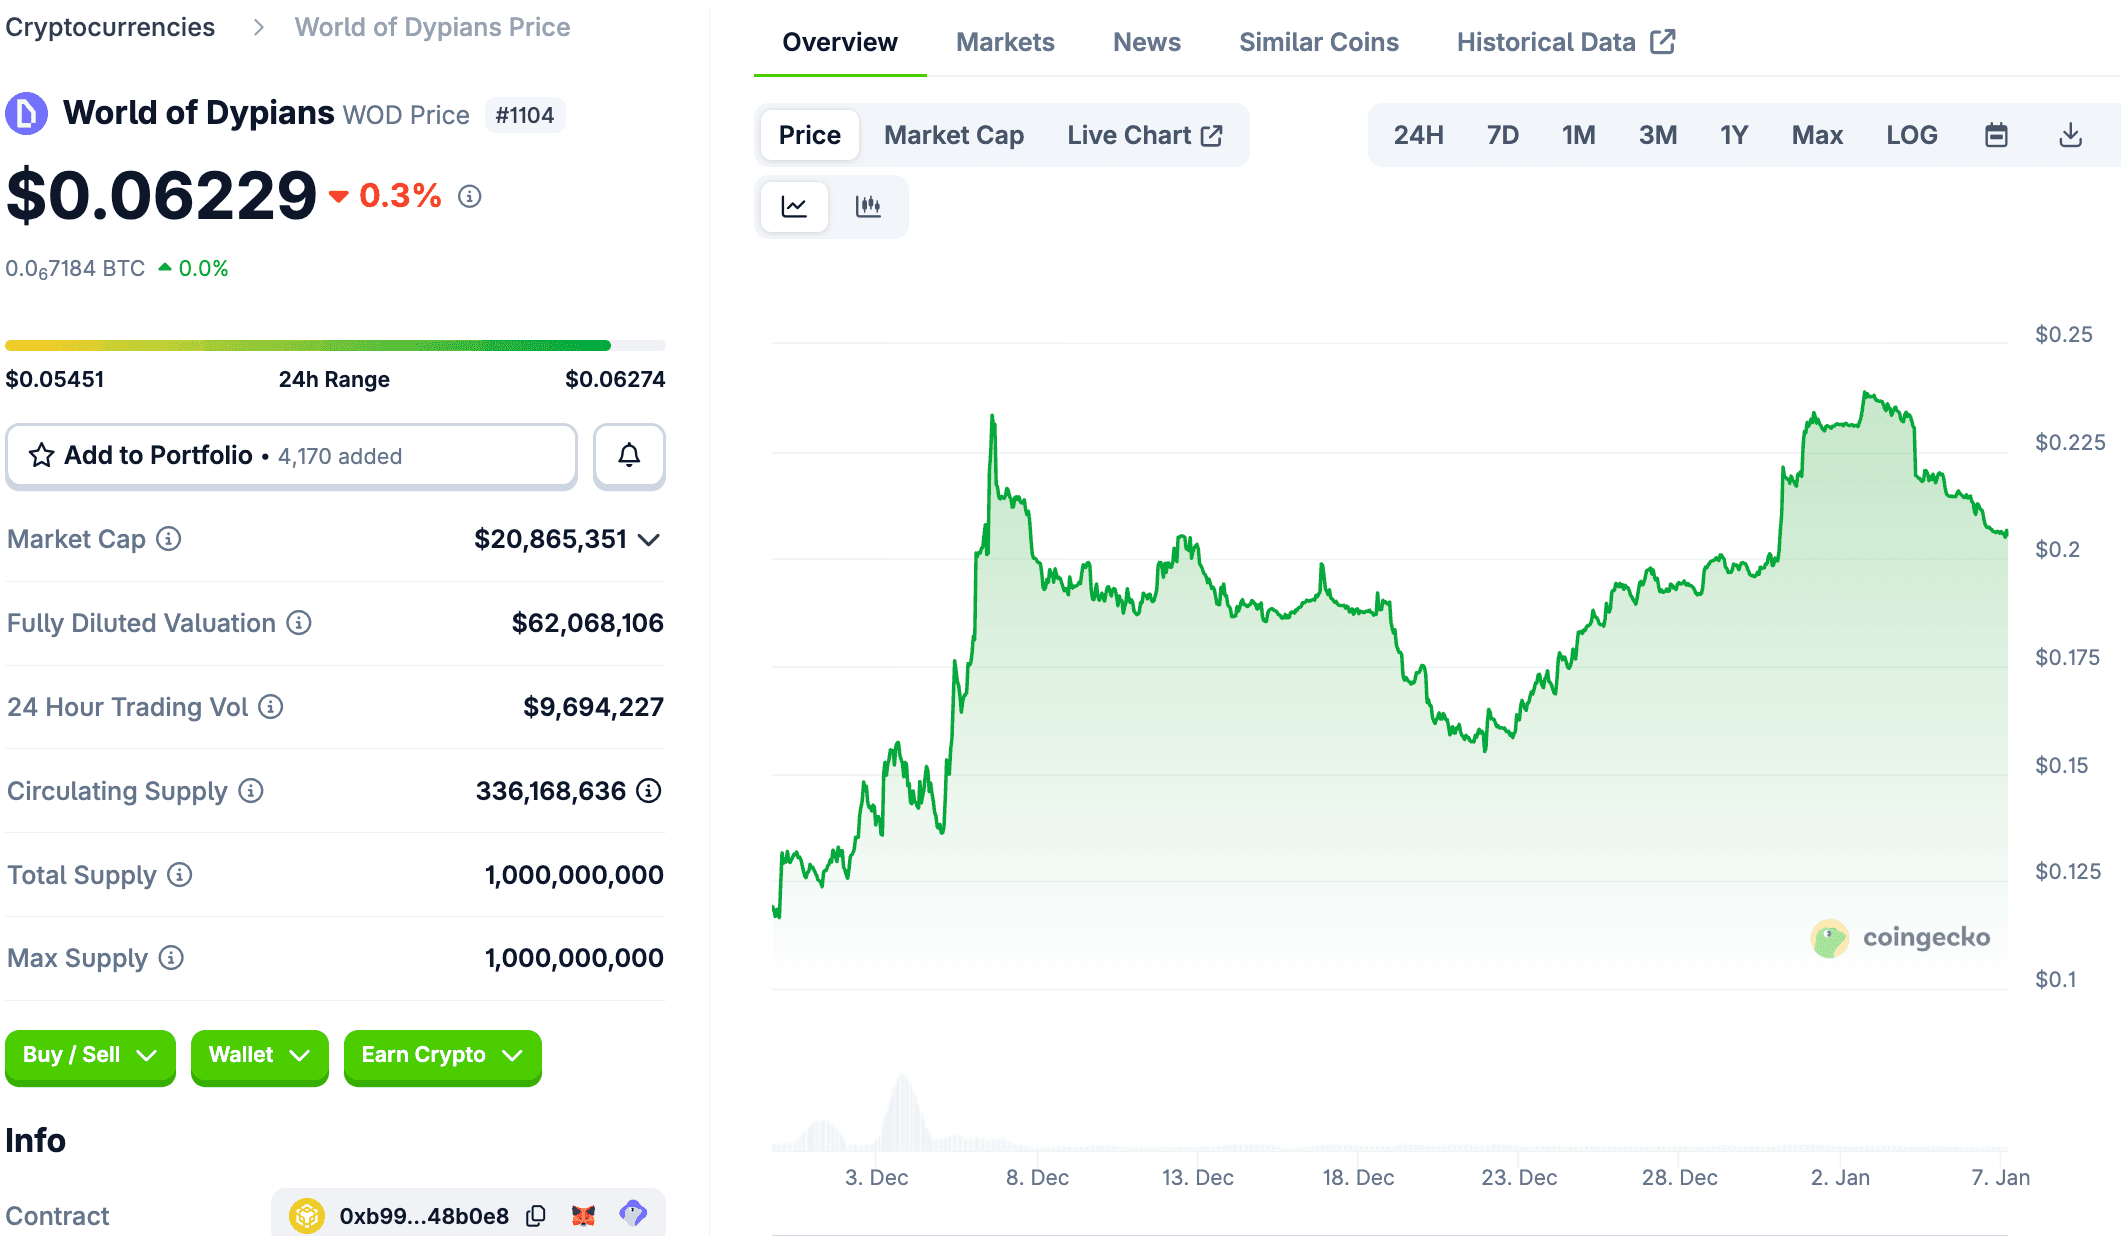Image resolution: width=2126 pixels, height=1236 pixels.
Task: Click Add to Portfolio button
Action: 291,456
